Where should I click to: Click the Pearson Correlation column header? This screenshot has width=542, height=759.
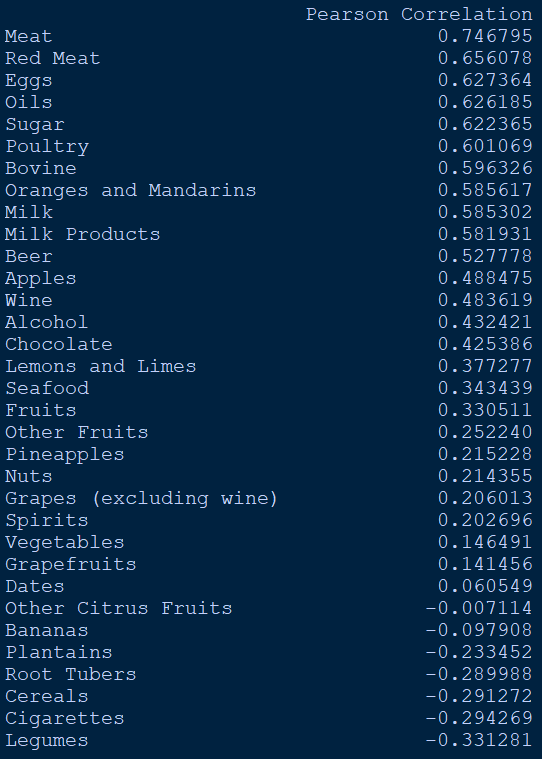point(419,14)
